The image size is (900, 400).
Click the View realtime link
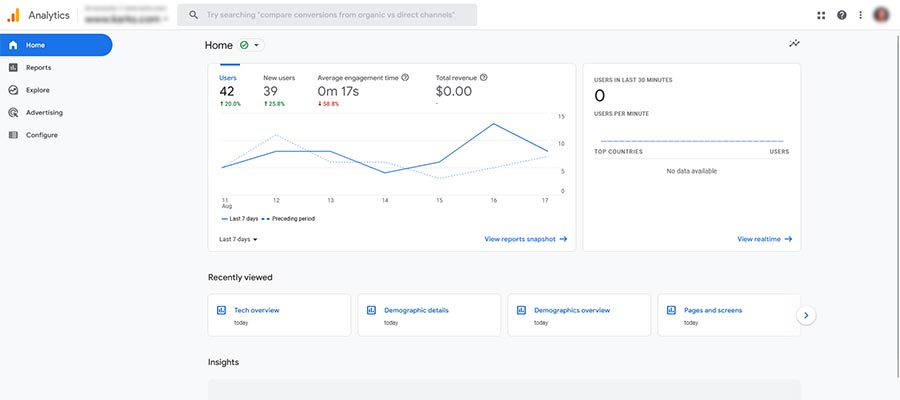(764, 239)
